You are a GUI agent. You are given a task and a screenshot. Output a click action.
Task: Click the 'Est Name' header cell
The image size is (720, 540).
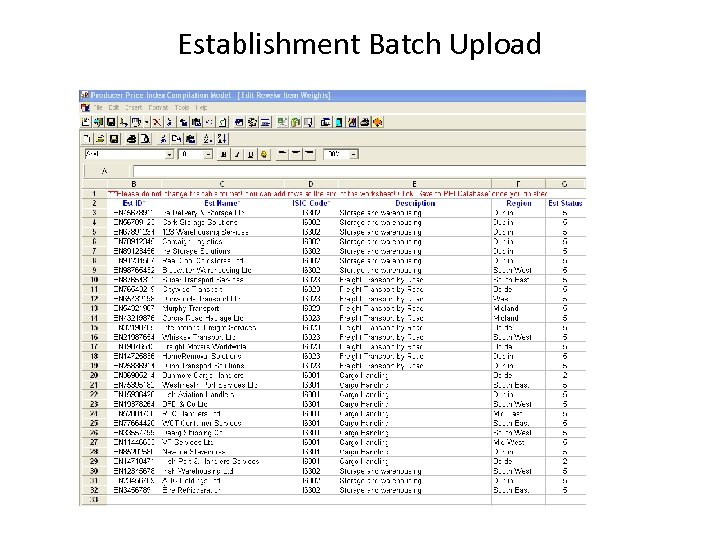coord(222,203)
